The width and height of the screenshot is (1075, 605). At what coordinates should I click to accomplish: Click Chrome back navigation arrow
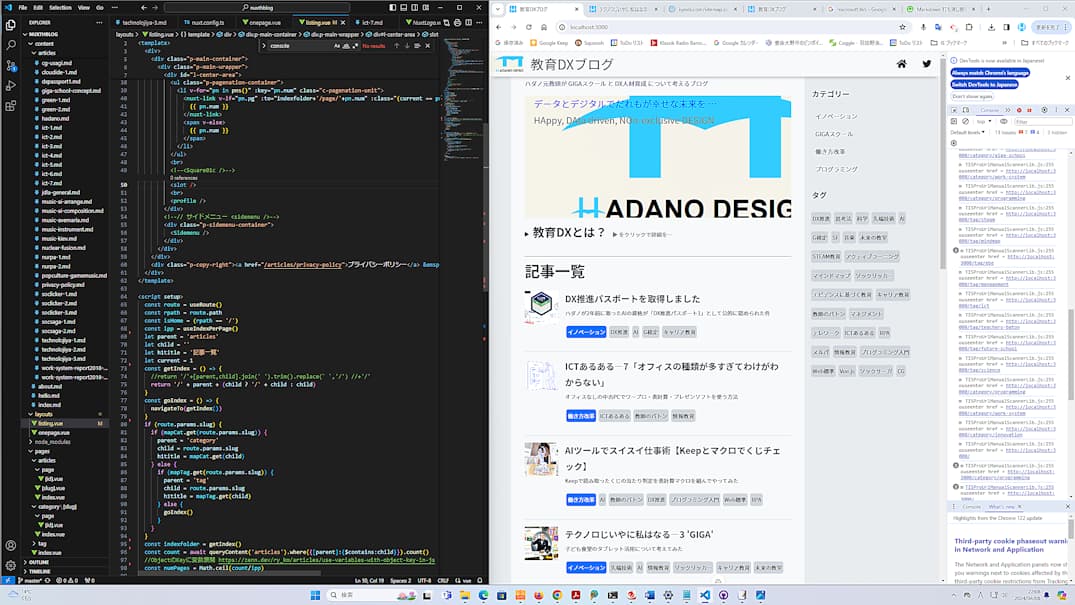tap(498, 27)
